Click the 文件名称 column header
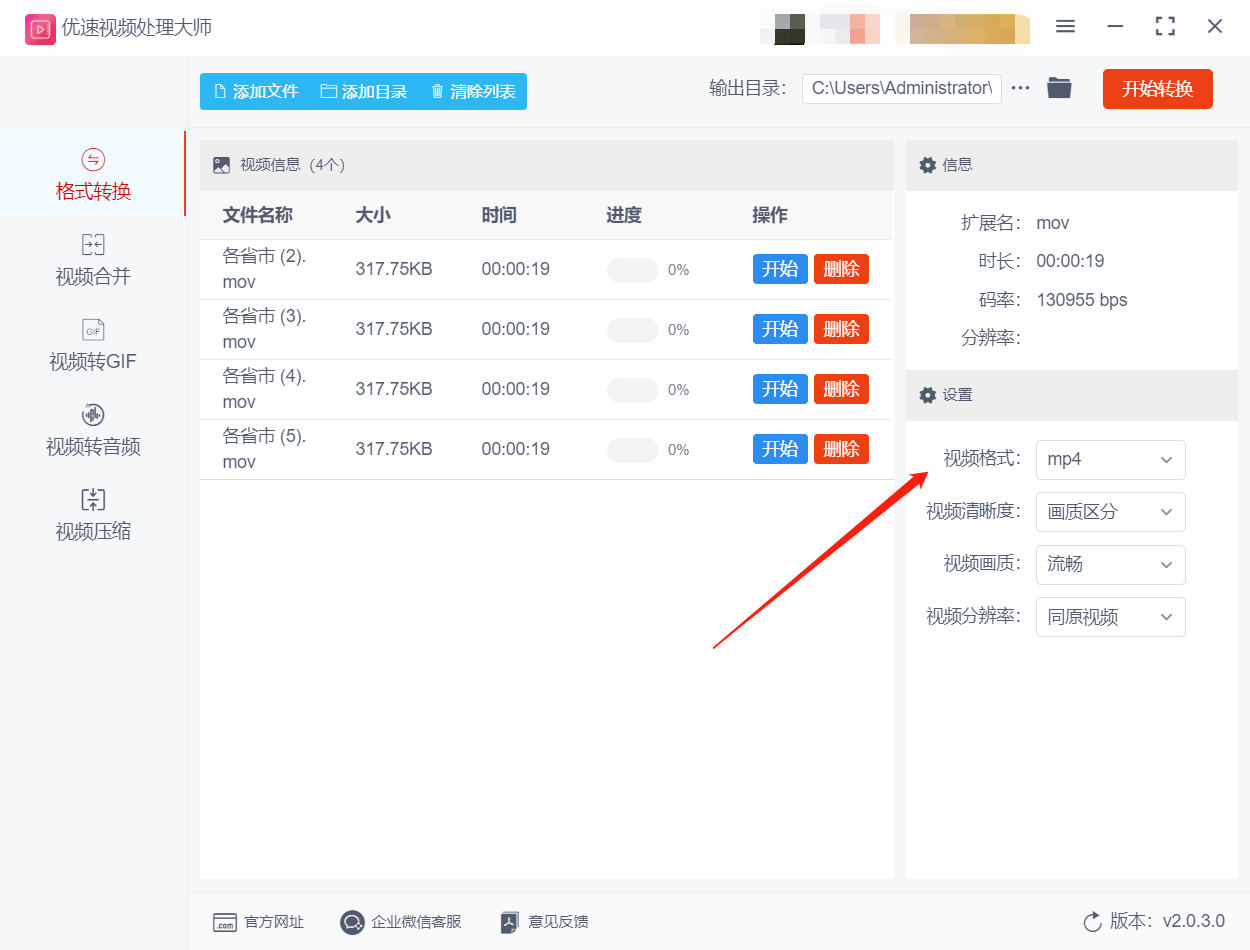Viewport: 1250px width, 950px height. tap(258, 215)
